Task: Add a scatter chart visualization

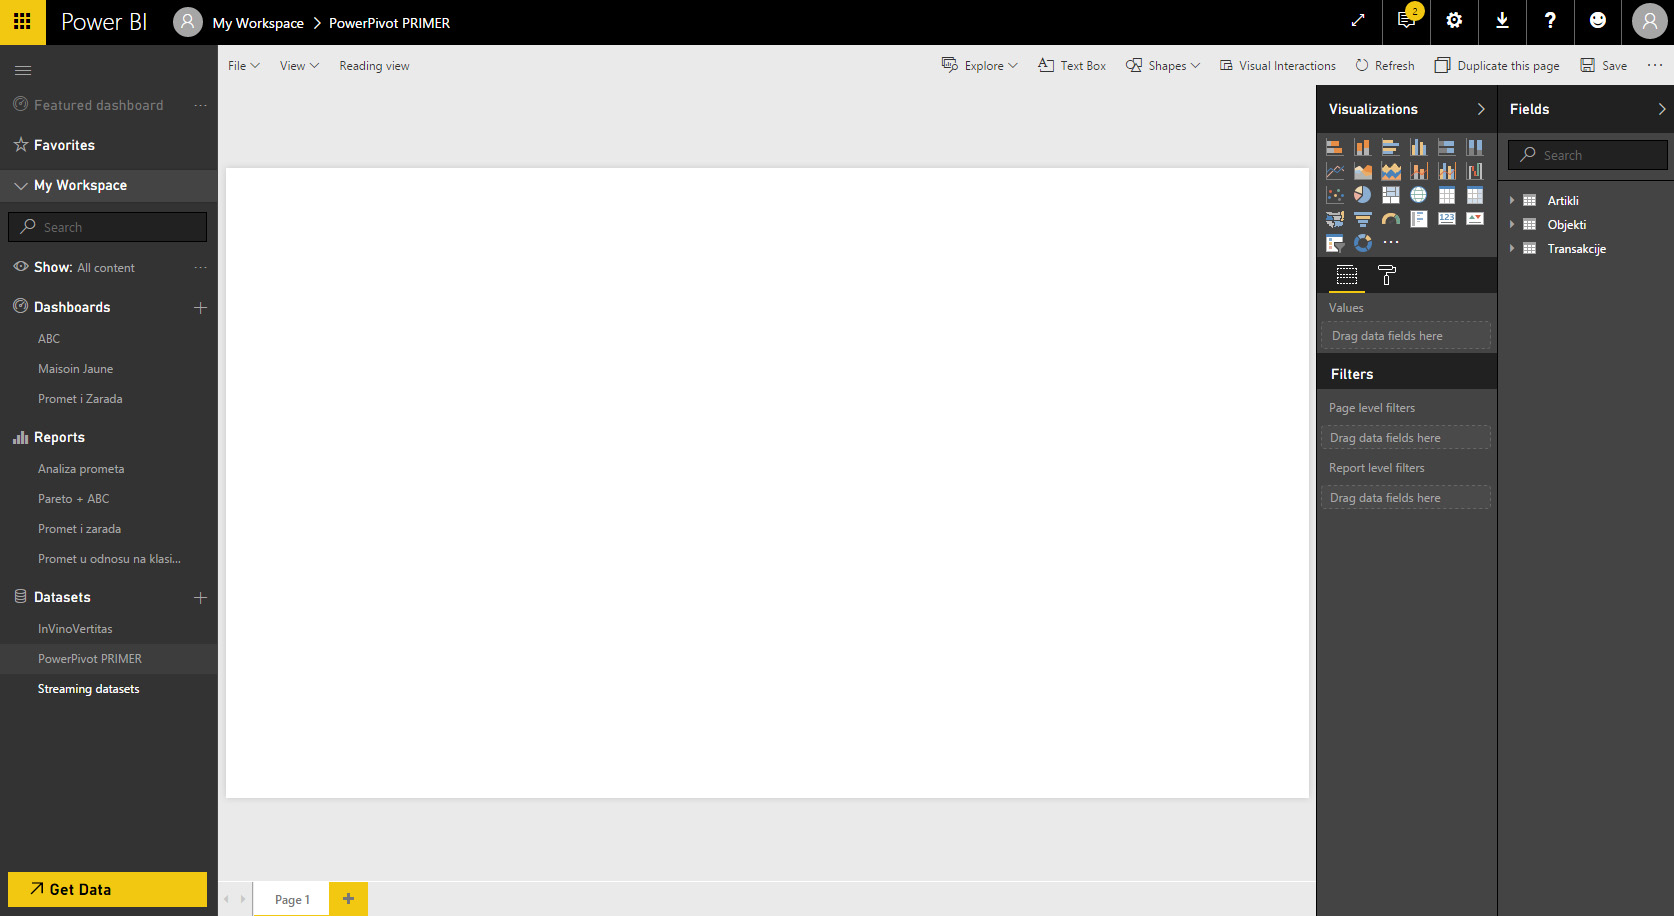Action: [x=1334, y=195]
